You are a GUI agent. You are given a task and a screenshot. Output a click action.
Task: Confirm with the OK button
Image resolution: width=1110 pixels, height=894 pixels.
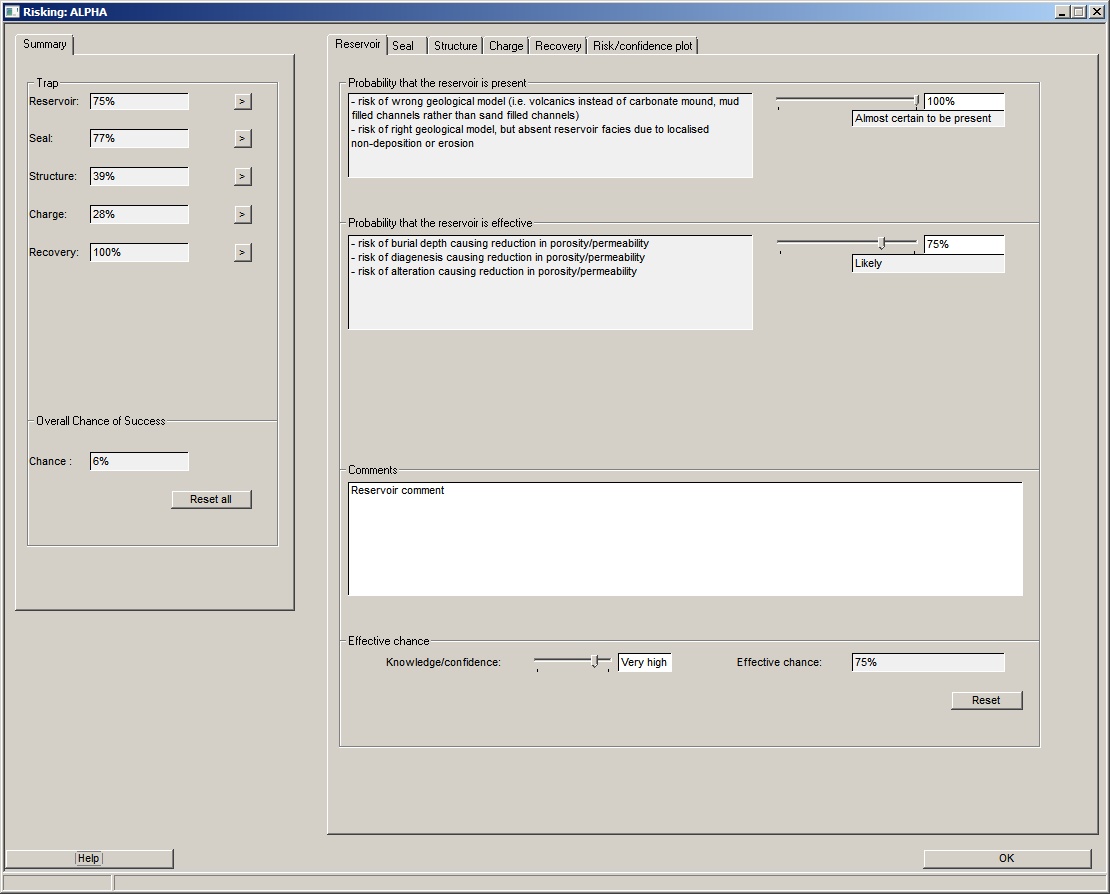point(1006,858)
